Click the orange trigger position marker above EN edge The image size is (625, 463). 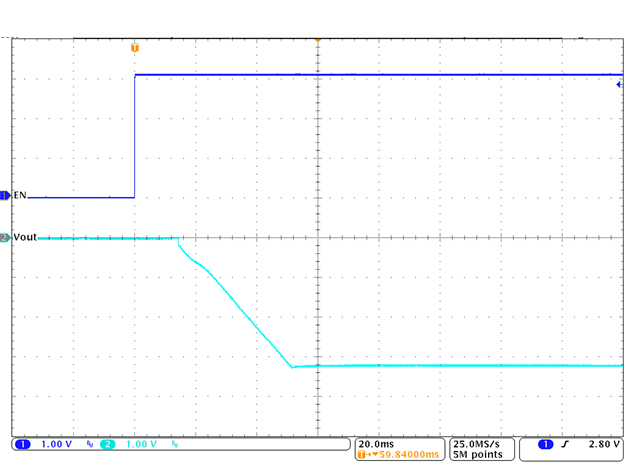135,47
